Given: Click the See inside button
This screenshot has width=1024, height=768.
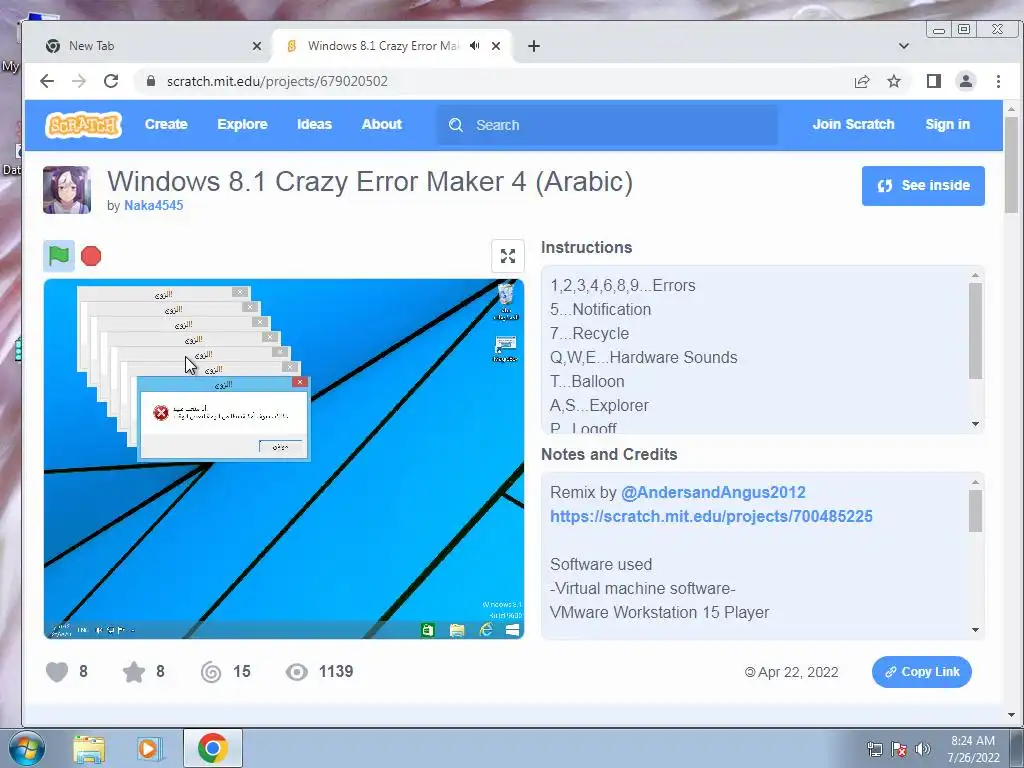Looking at the screenshot, I should tap(923, 185).
